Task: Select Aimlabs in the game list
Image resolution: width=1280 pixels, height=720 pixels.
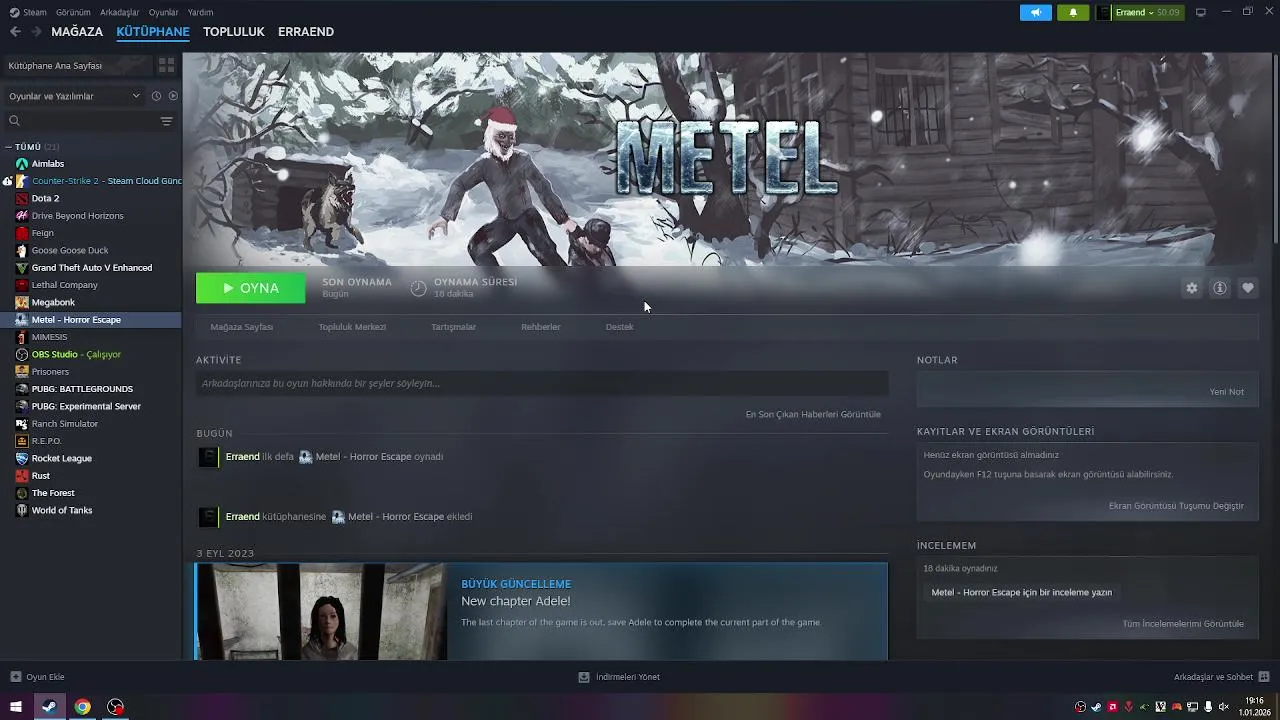Action: tap(47, 164)
